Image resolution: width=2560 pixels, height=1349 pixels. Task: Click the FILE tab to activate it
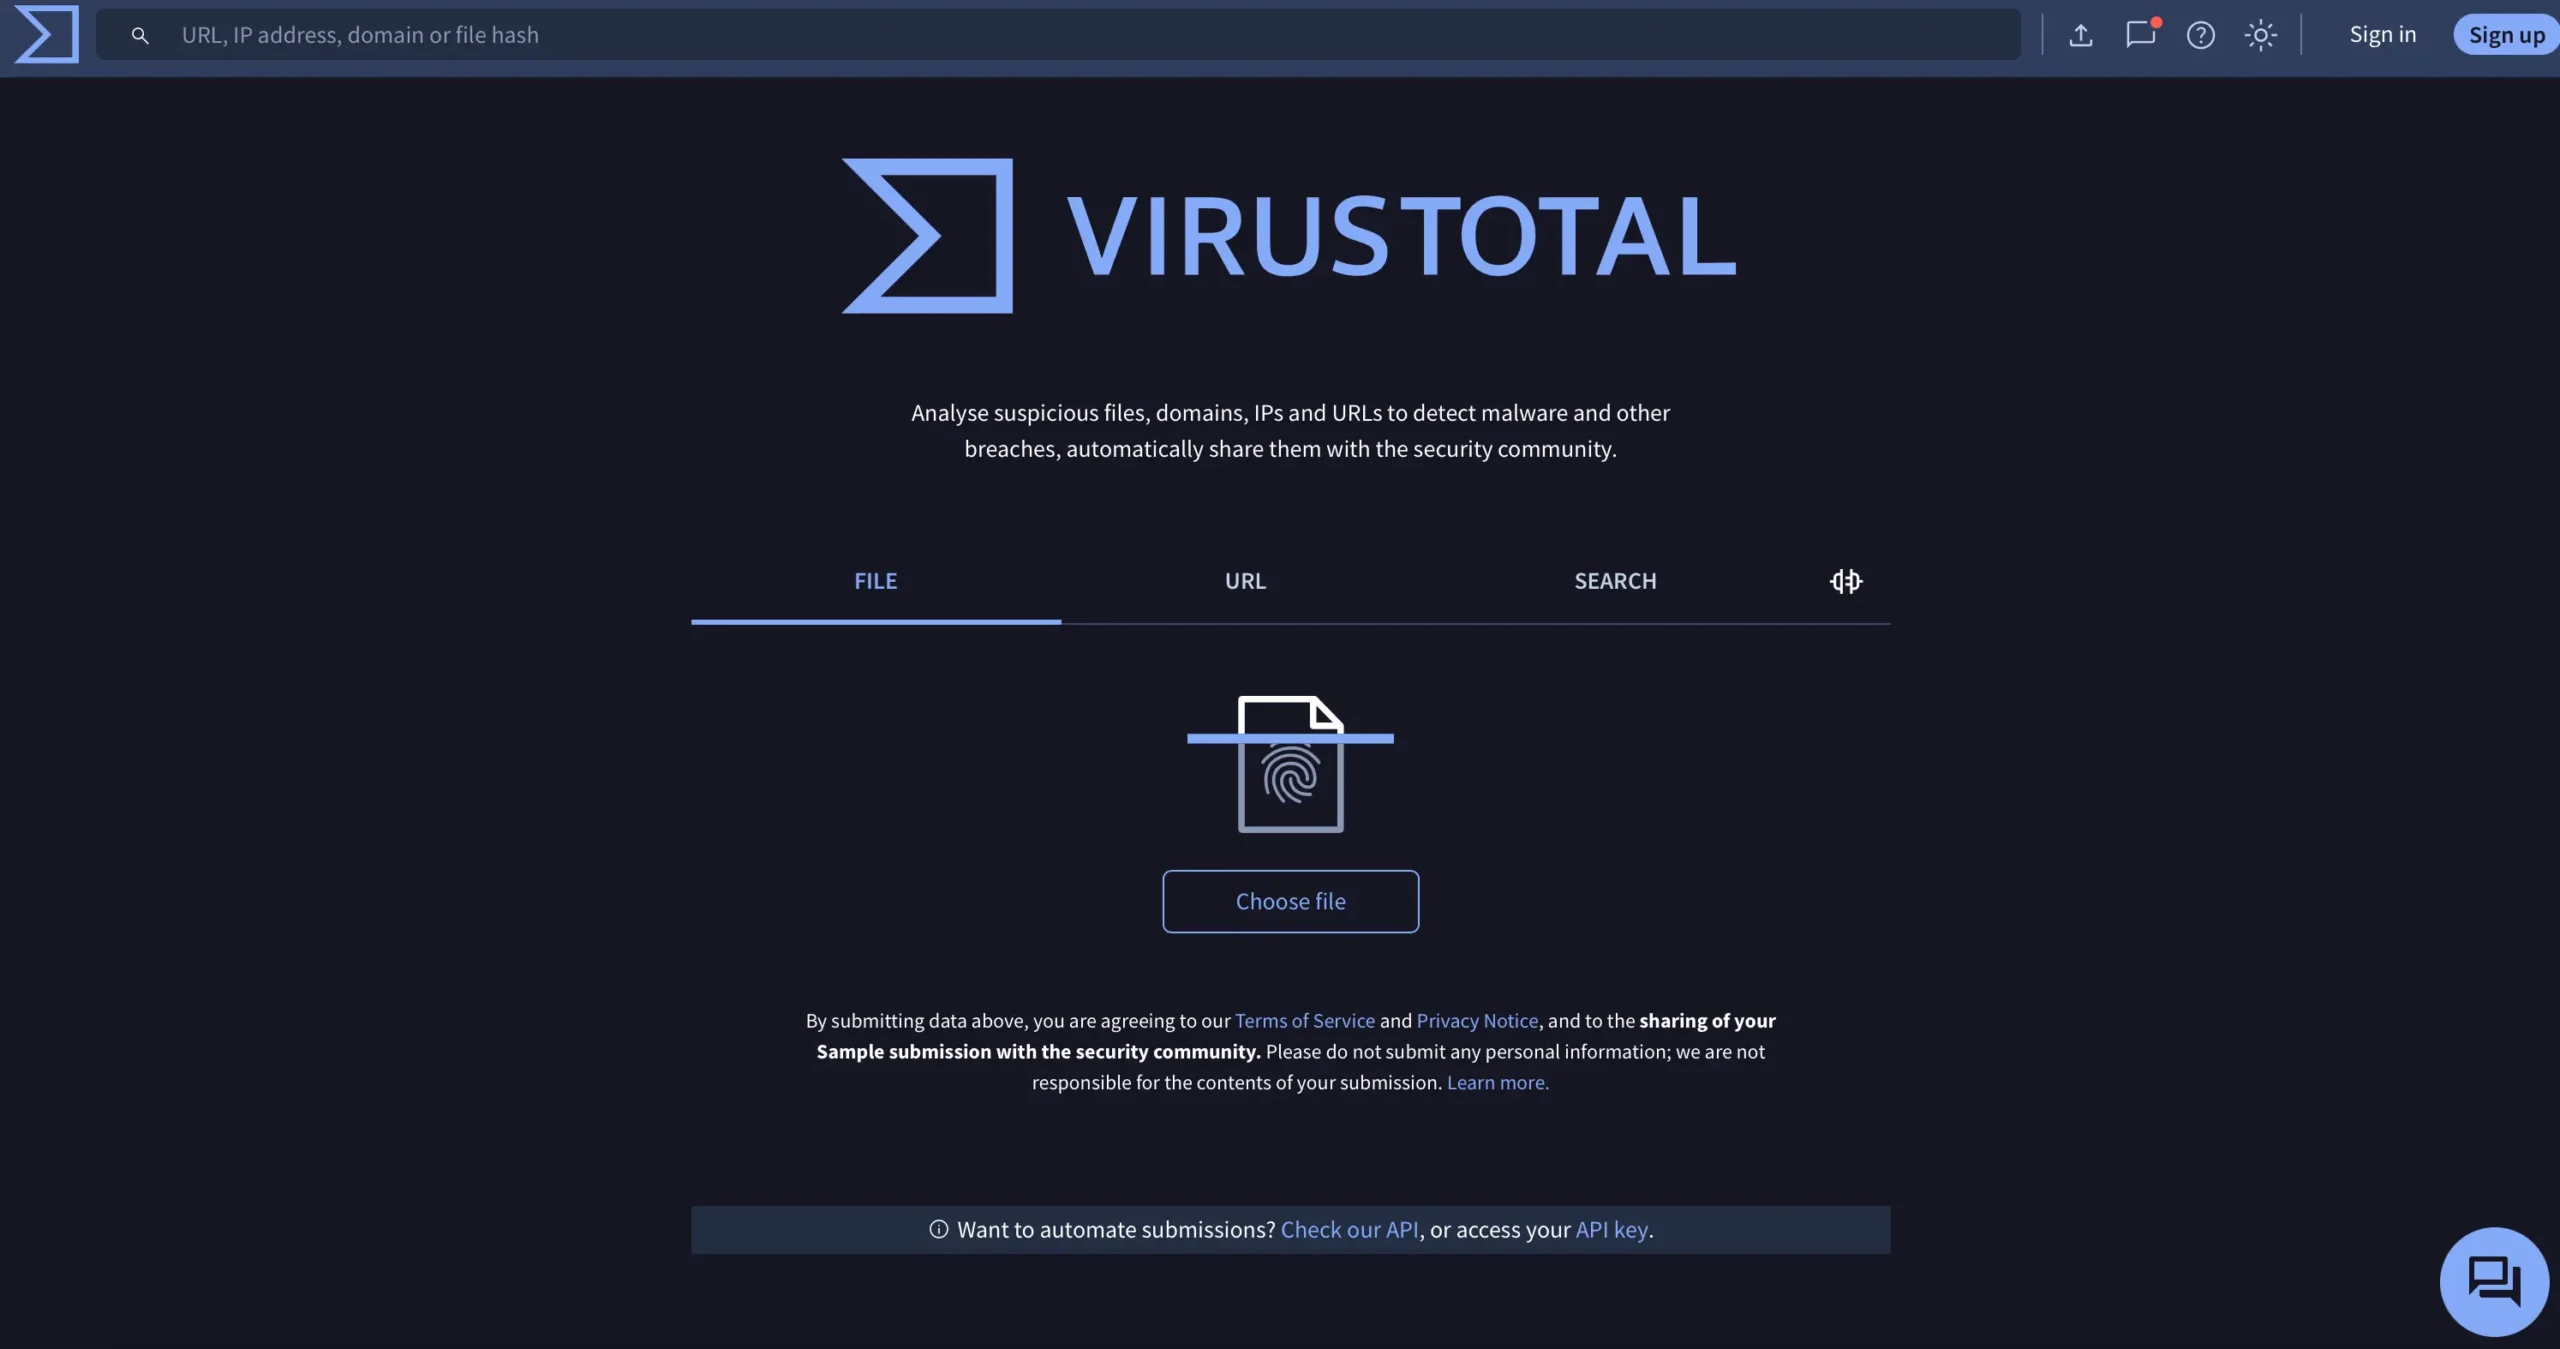[x=875, y=579]
